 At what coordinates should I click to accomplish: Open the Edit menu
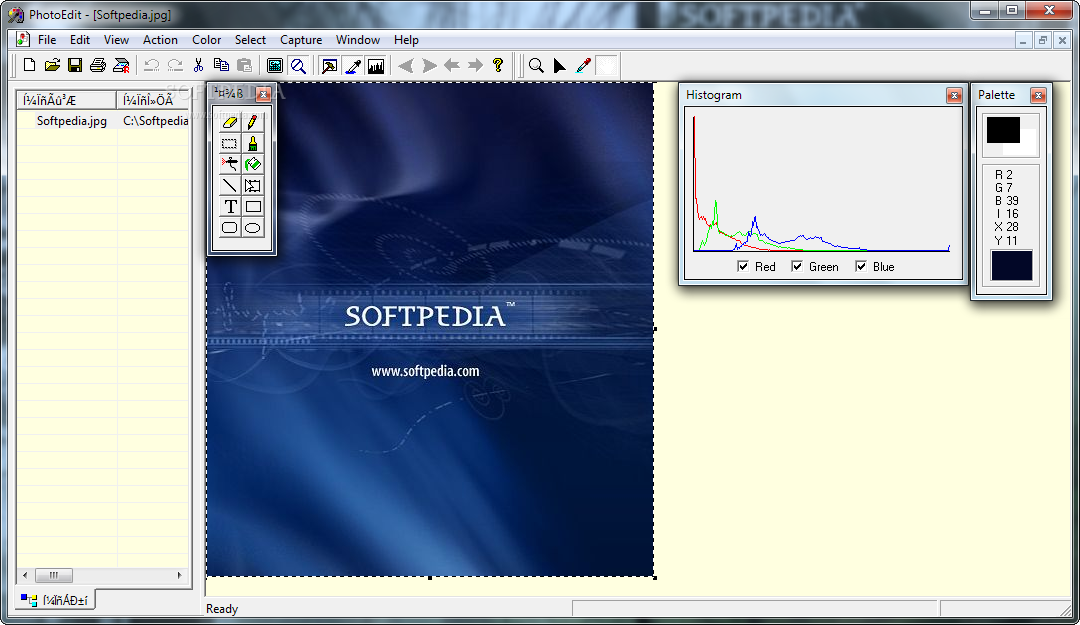pyautogui.click(x=80, y=40)
